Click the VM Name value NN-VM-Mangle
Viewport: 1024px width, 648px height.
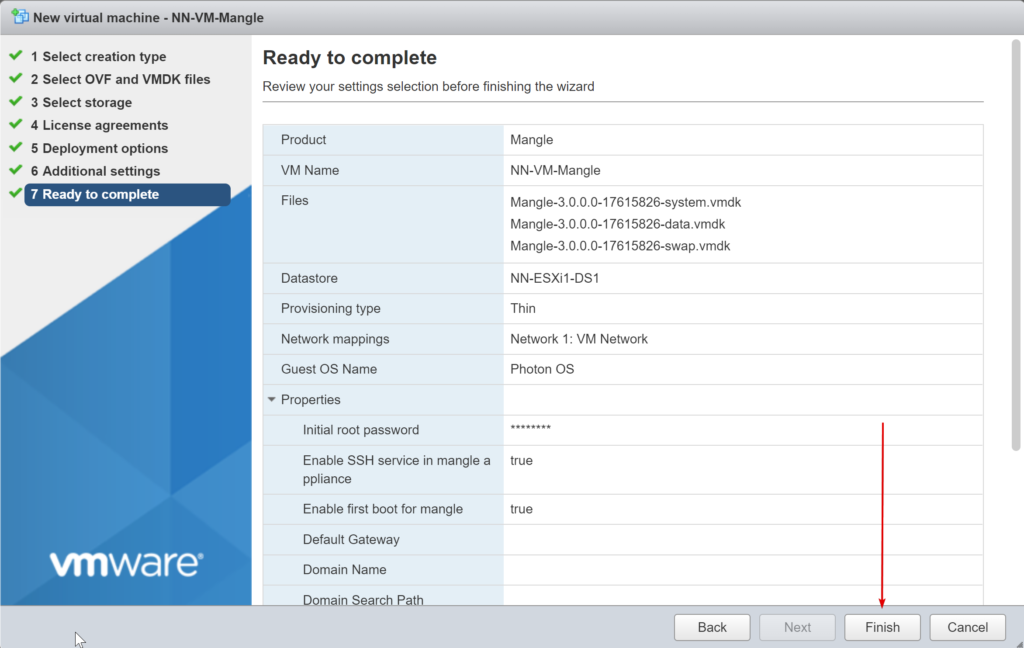[555, 170]
